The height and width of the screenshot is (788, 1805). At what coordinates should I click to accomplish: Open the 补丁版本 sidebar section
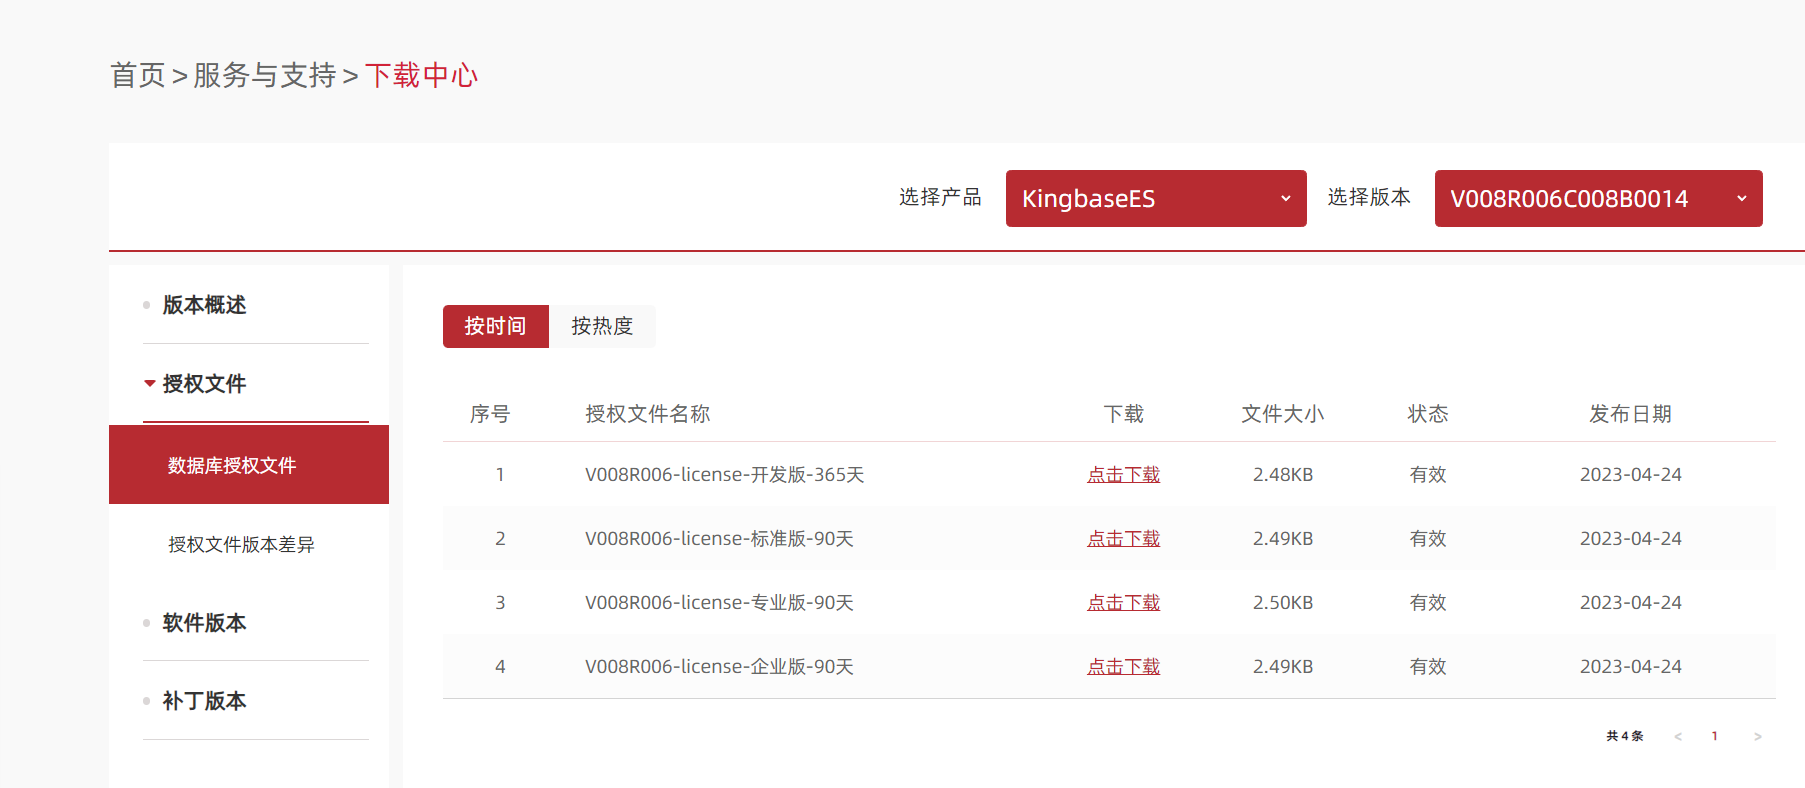click(x=204, y=701)
